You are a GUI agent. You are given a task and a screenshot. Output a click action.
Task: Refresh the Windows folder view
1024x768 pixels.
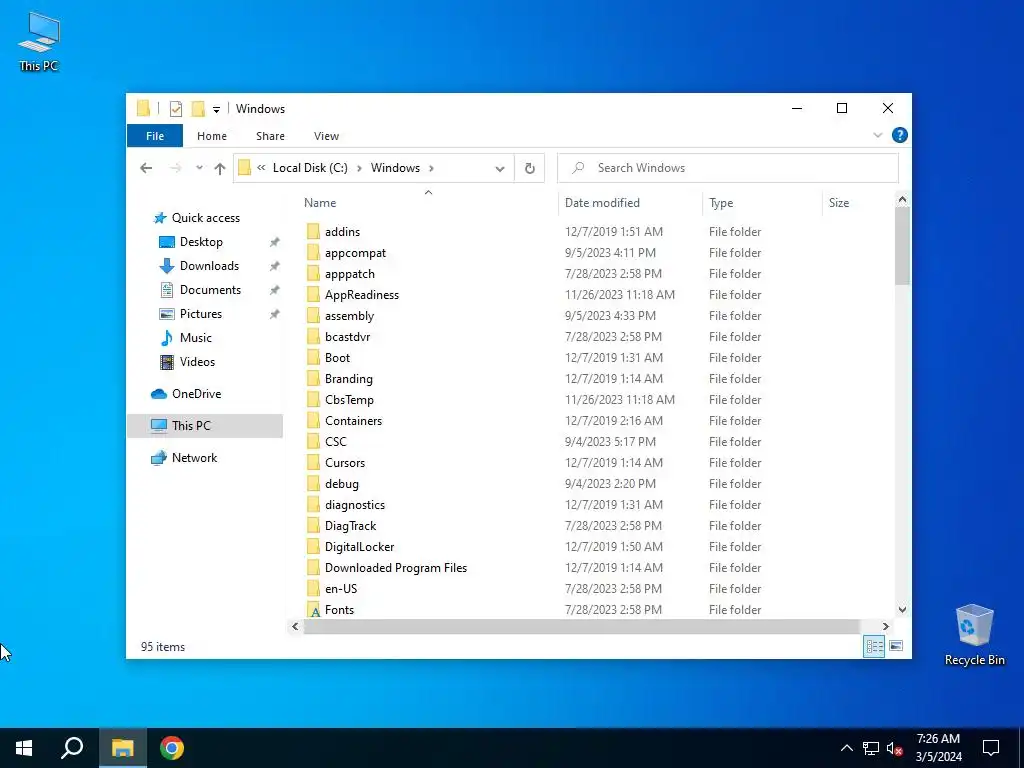[x=530, y=168]
